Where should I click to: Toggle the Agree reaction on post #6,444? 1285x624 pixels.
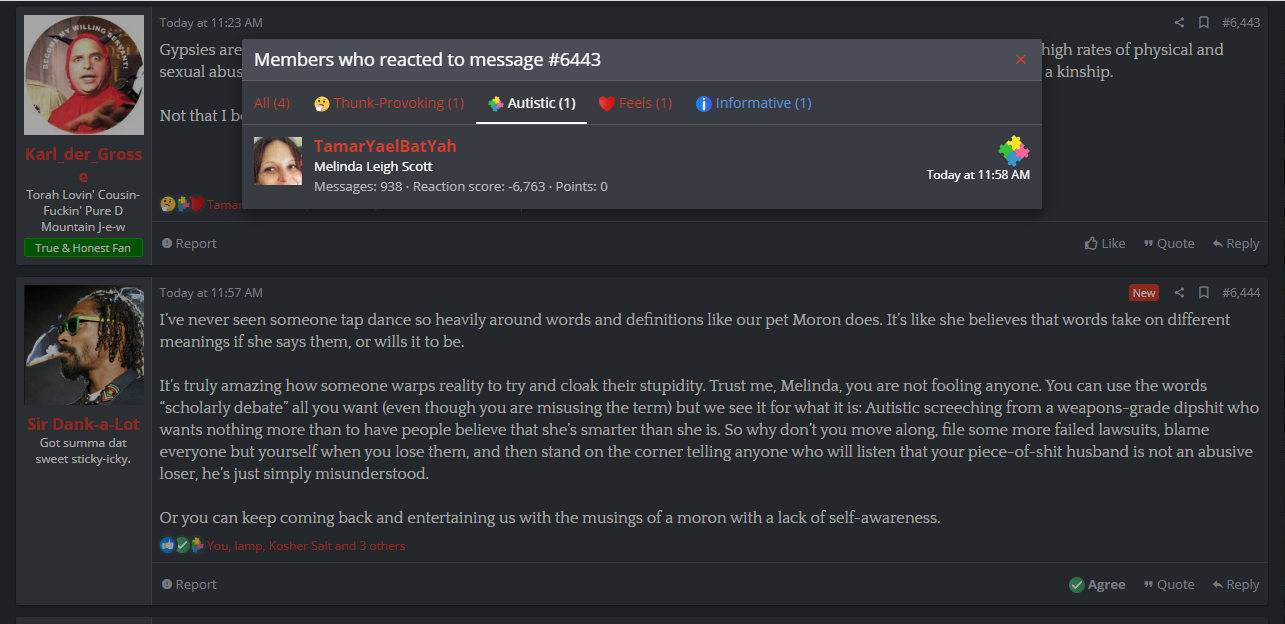(x=1097, y=584)
